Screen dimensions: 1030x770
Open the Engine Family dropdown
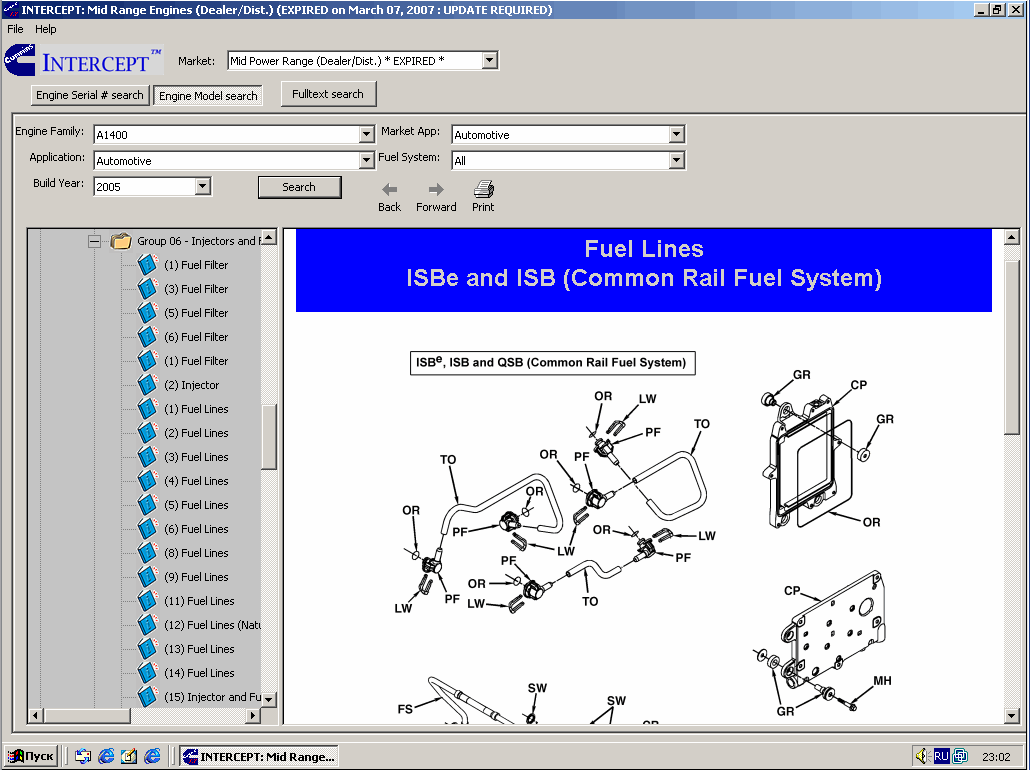click(366, 135)
